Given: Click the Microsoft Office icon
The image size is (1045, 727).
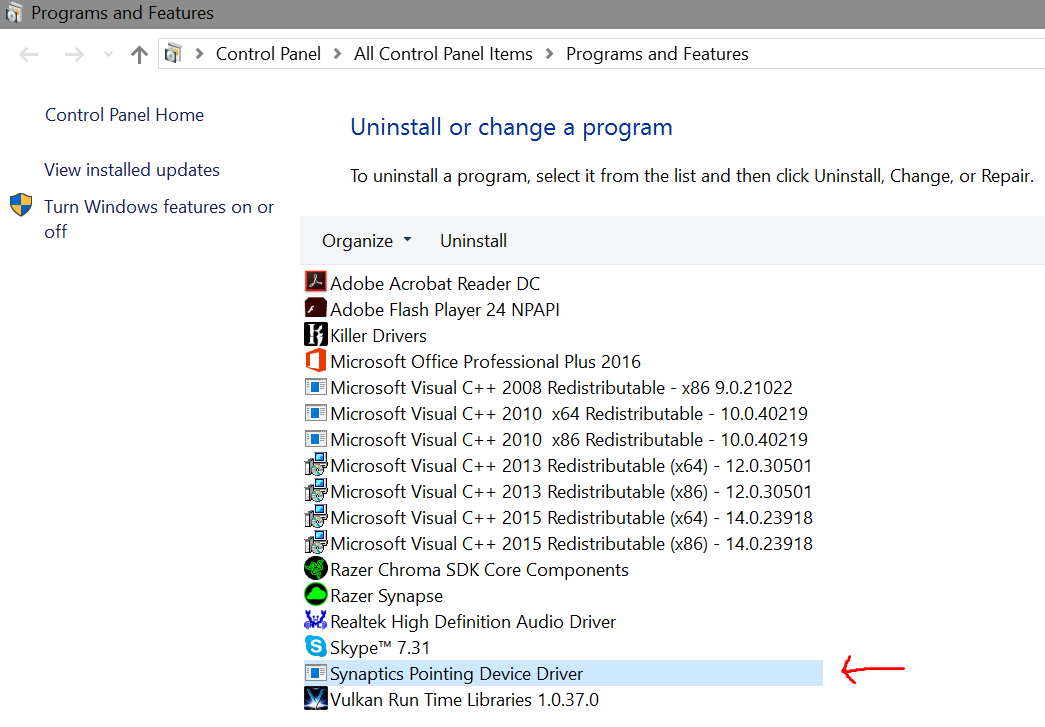Looking at the screenshot, I should pos(316,360).
